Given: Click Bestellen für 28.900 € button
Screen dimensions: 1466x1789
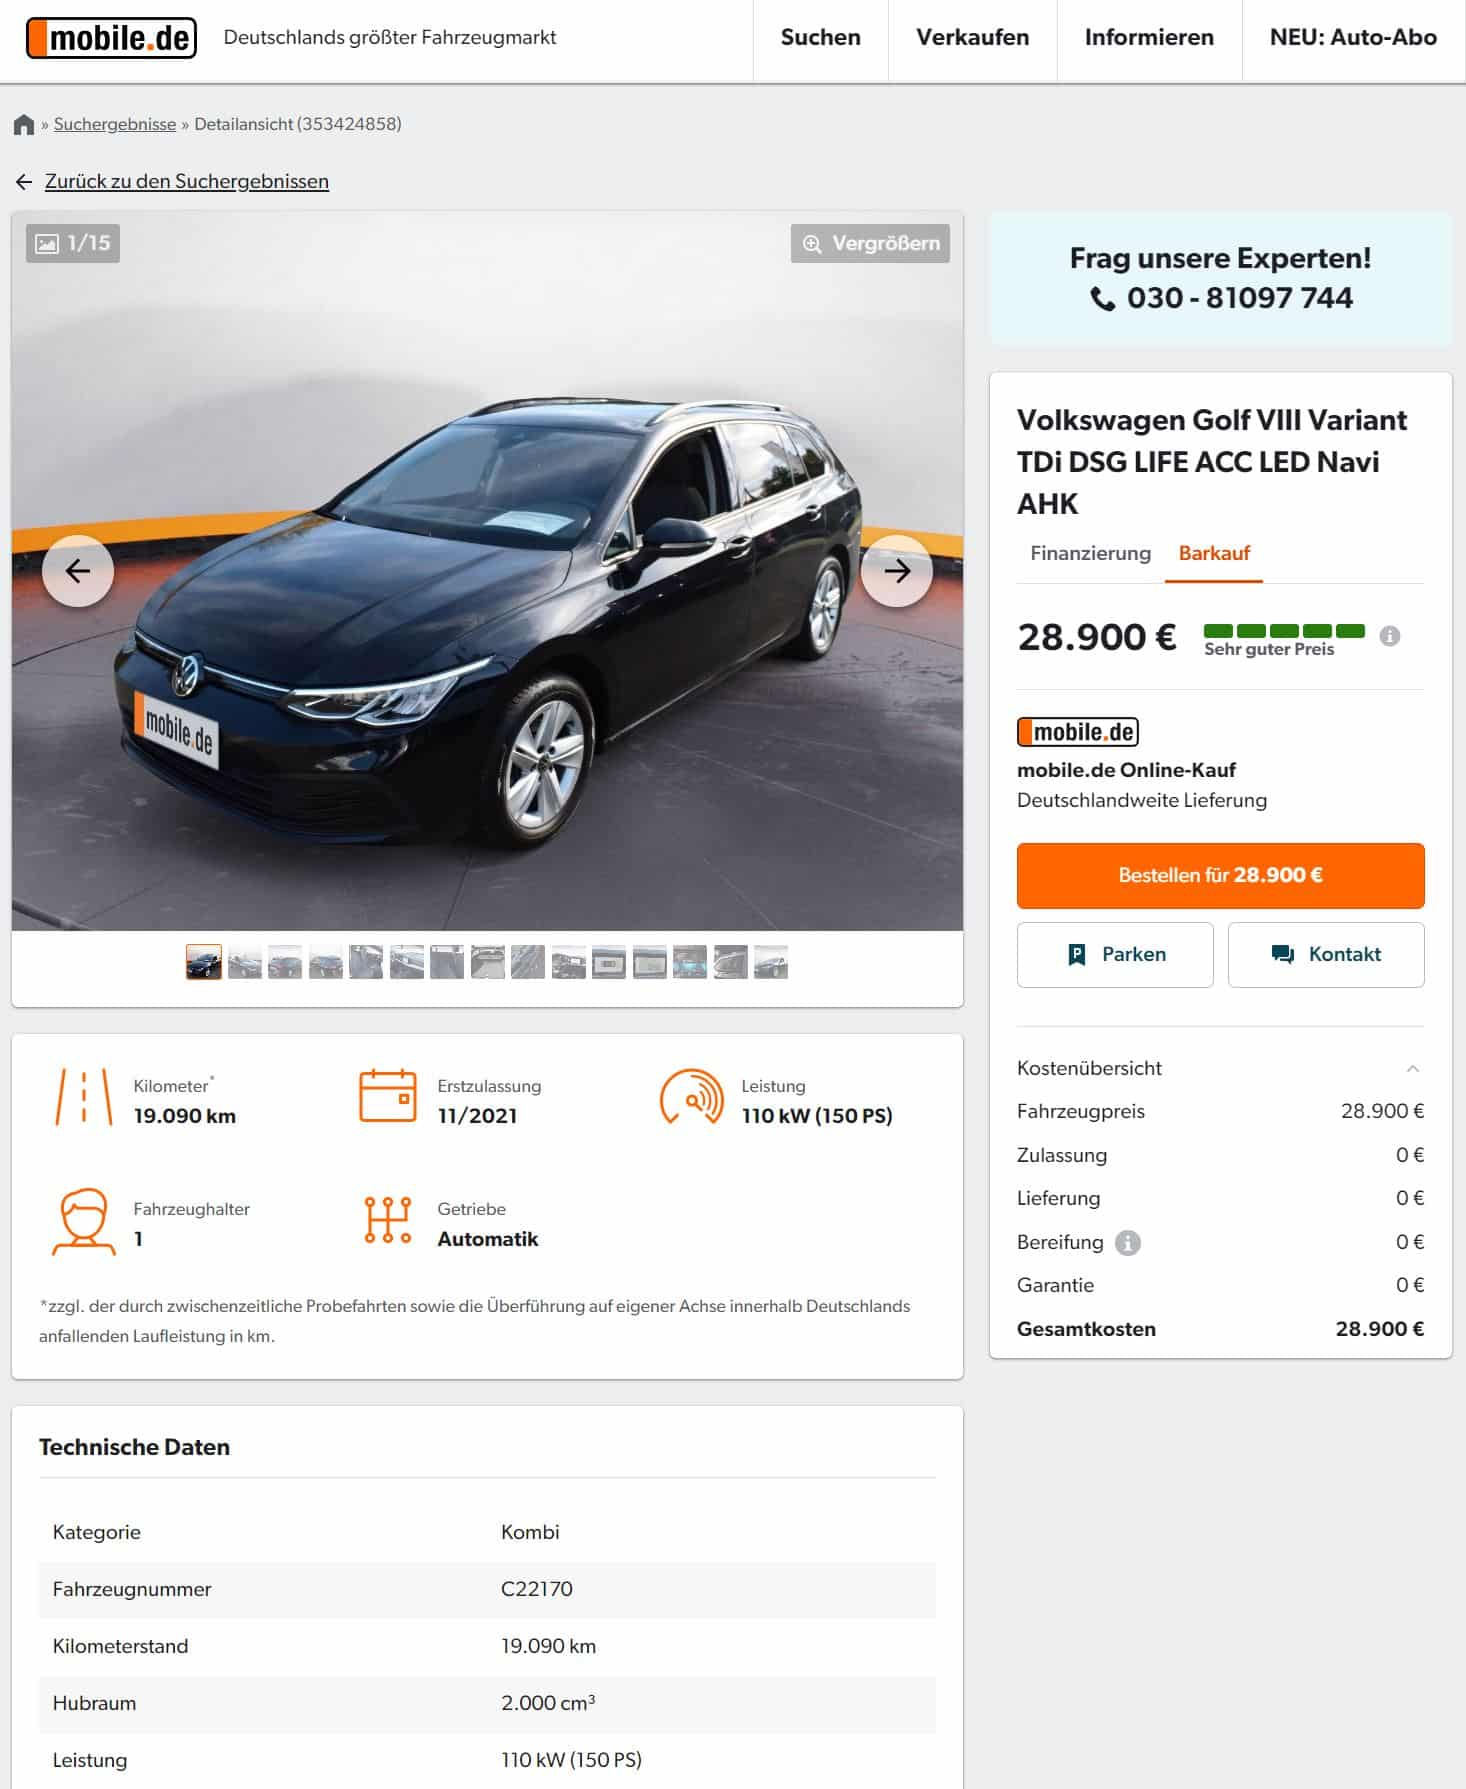Looking at the screenshot, I should (x=1220, y=875).
